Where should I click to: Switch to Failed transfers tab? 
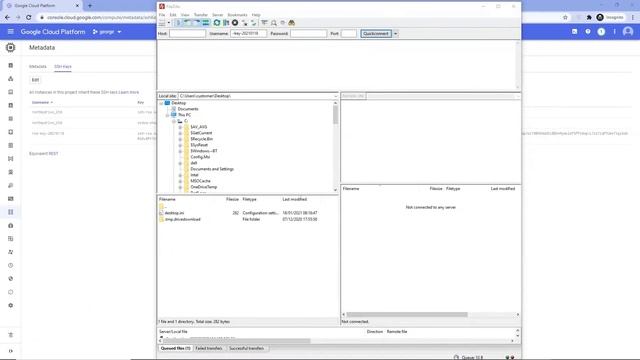pos(209,348)
